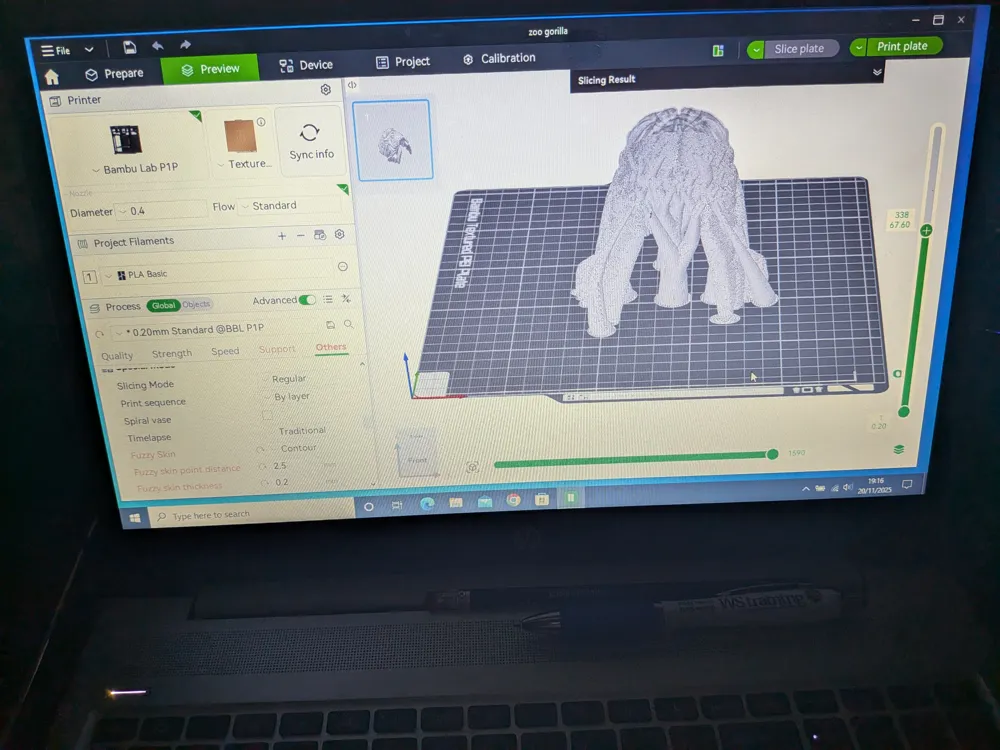Click Fuzzy skin point distance 2.5 field
The width and height of the screenshot is (1000, 750).
click(x=298, y=466)
